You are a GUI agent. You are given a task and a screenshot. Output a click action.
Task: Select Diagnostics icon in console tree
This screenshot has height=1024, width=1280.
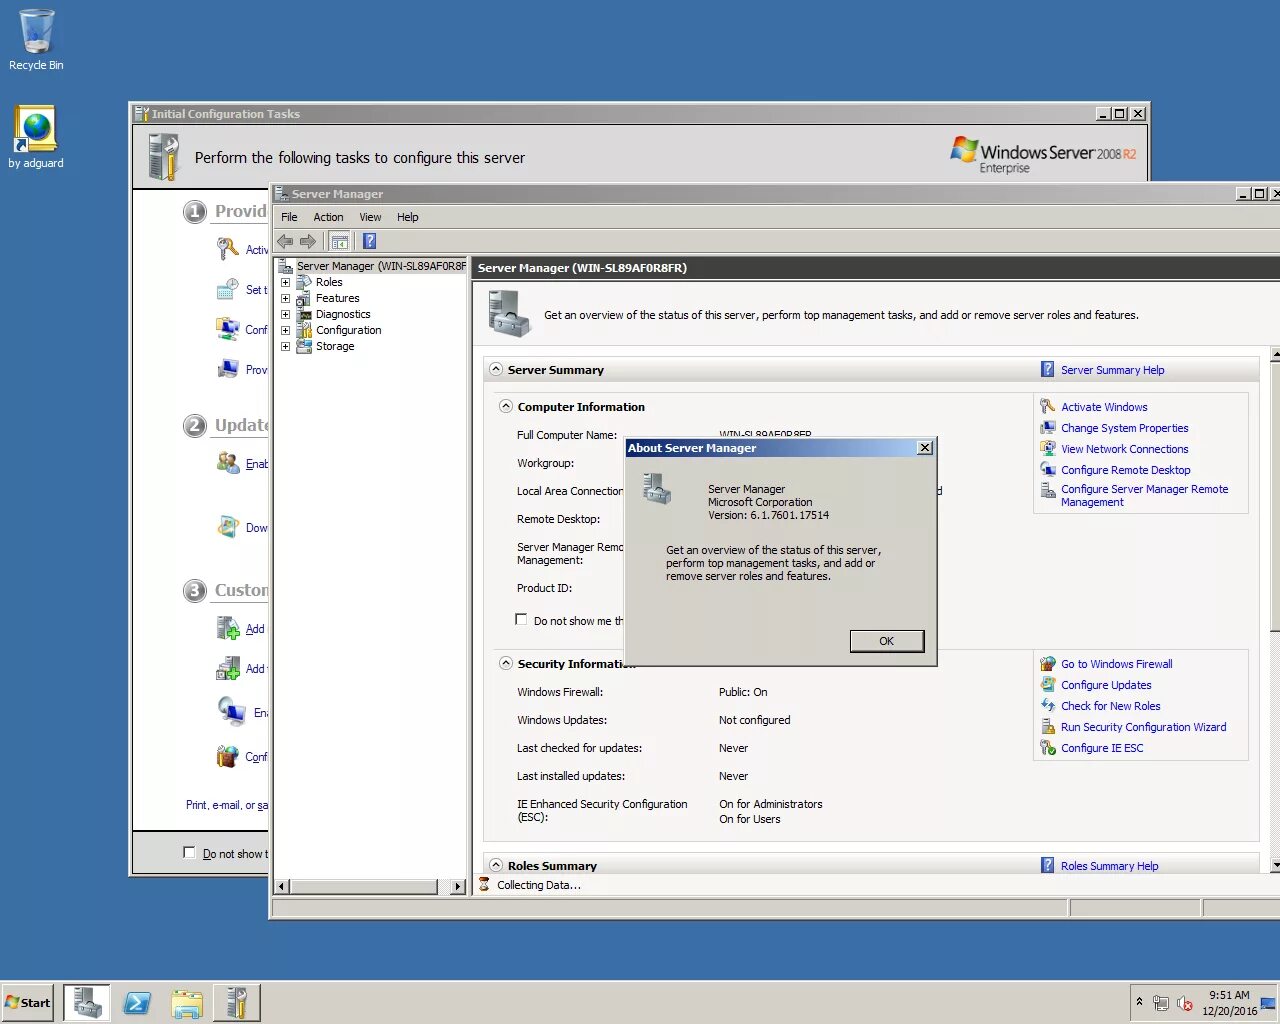303,314
